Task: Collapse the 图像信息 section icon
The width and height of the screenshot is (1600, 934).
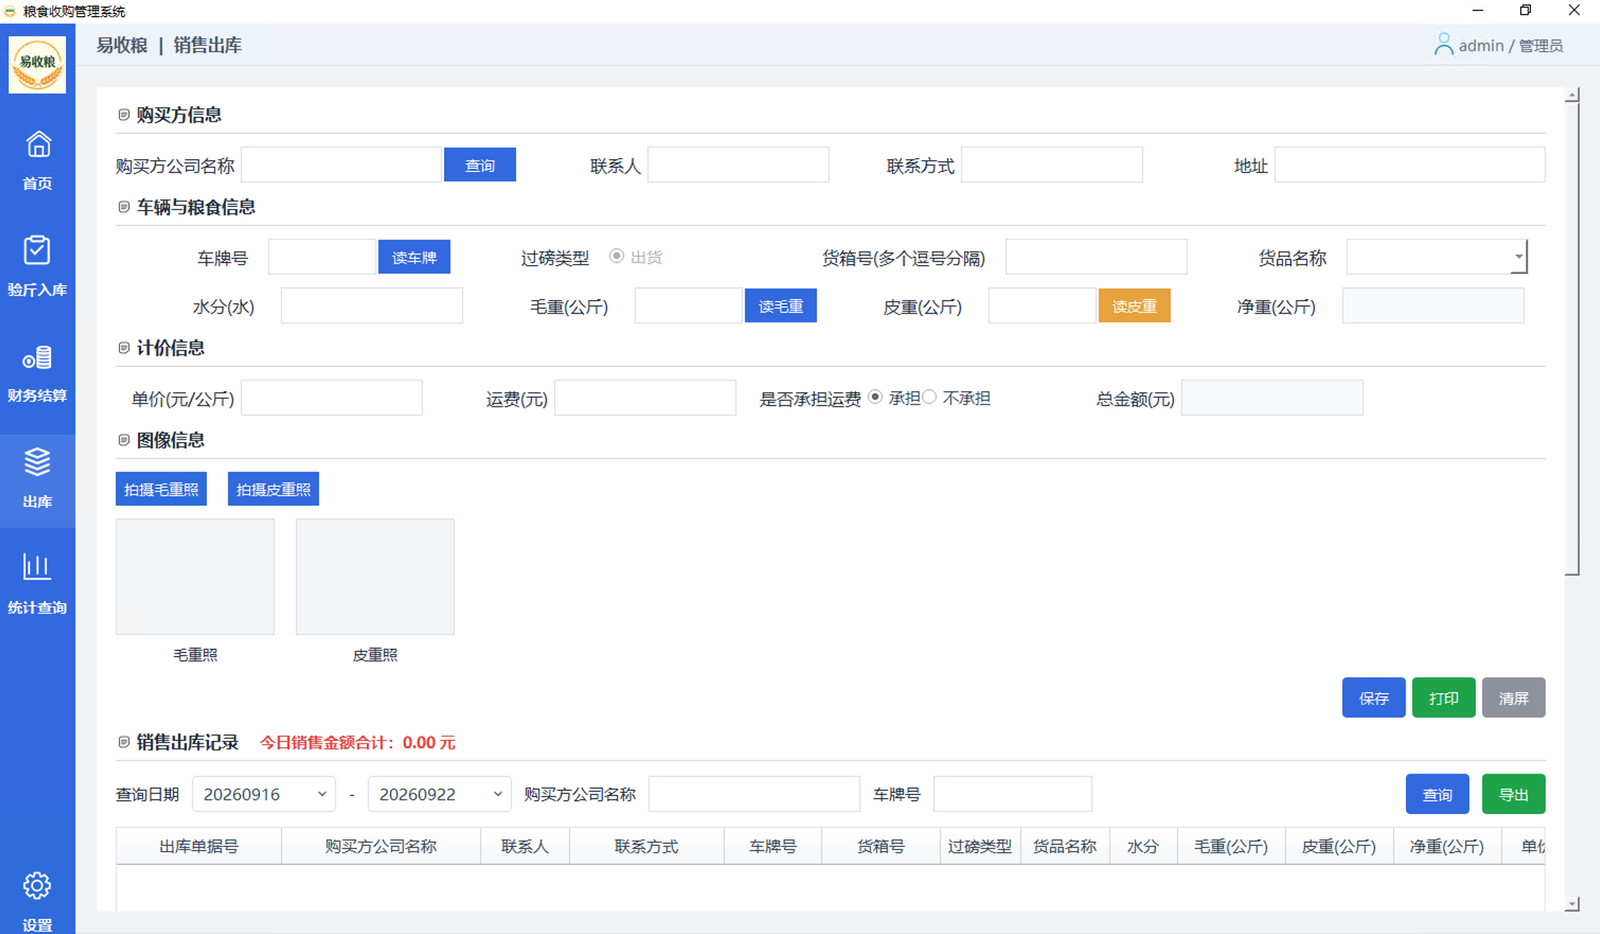Action: tap(124, 440)
